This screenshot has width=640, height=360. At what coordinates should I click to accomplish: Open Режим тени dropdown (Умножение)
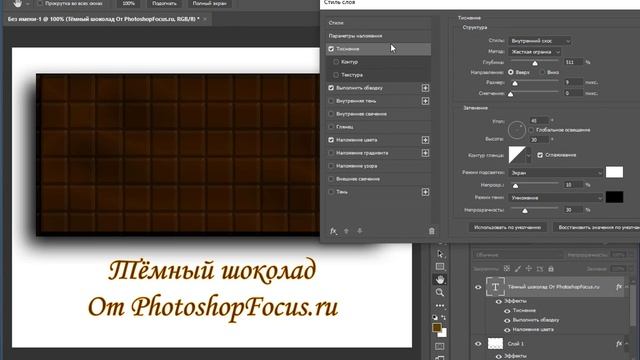(x=556, y=198)
